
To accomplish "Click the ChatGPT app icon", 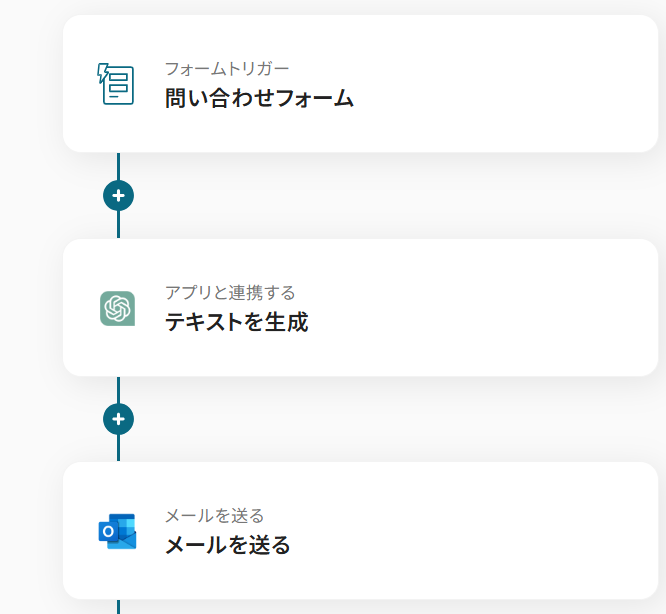I will click(117, 308).
